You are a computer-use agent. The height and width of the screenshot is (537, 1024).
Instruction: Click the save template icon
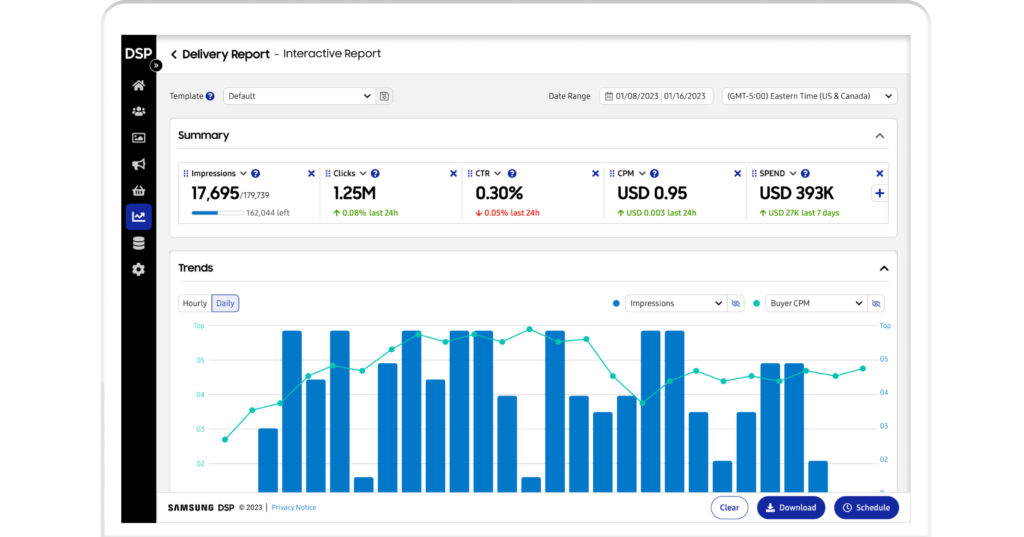(x=385, y=96)
